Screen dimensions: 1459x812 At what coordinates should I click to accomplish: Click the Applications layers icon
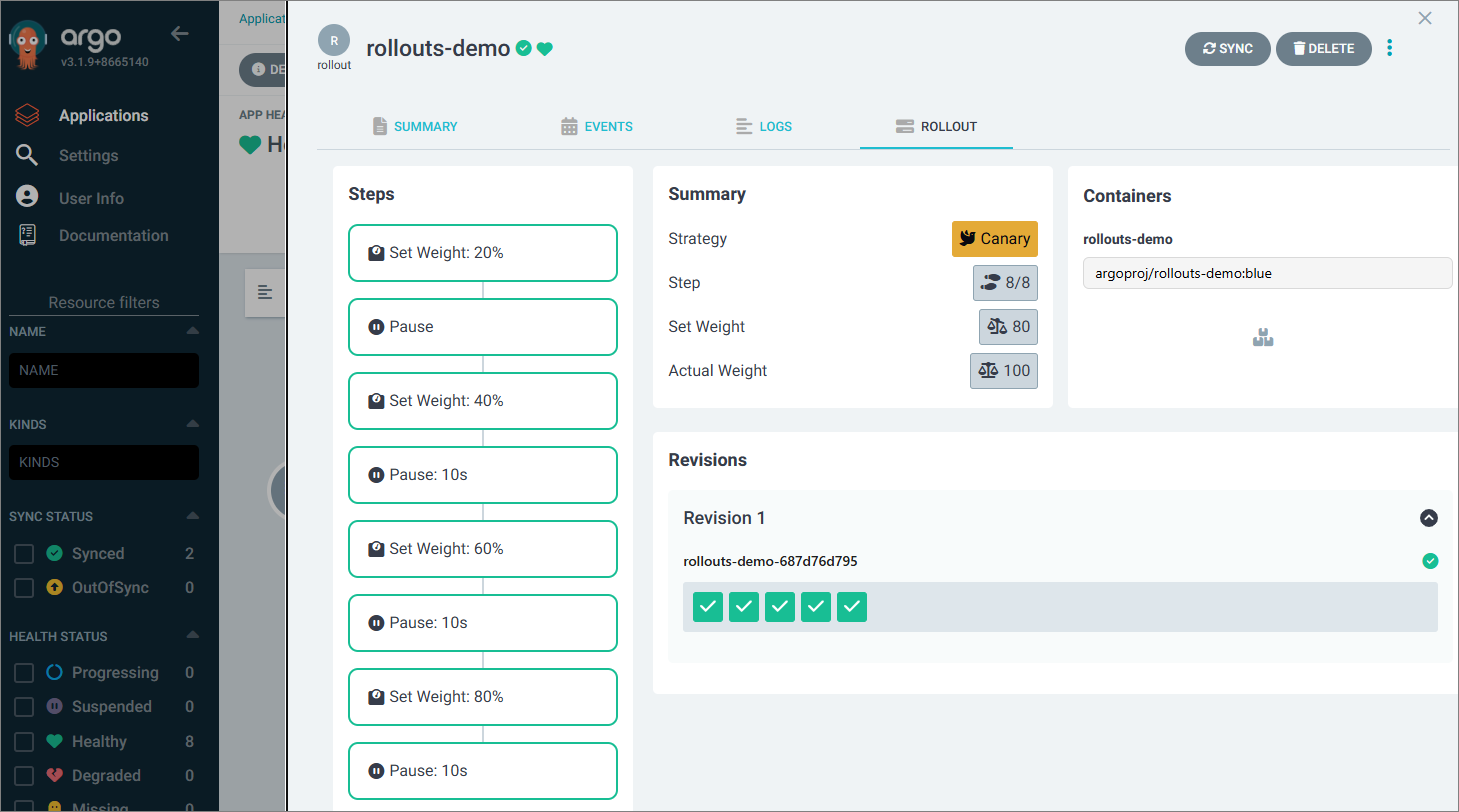coord(27,115)
